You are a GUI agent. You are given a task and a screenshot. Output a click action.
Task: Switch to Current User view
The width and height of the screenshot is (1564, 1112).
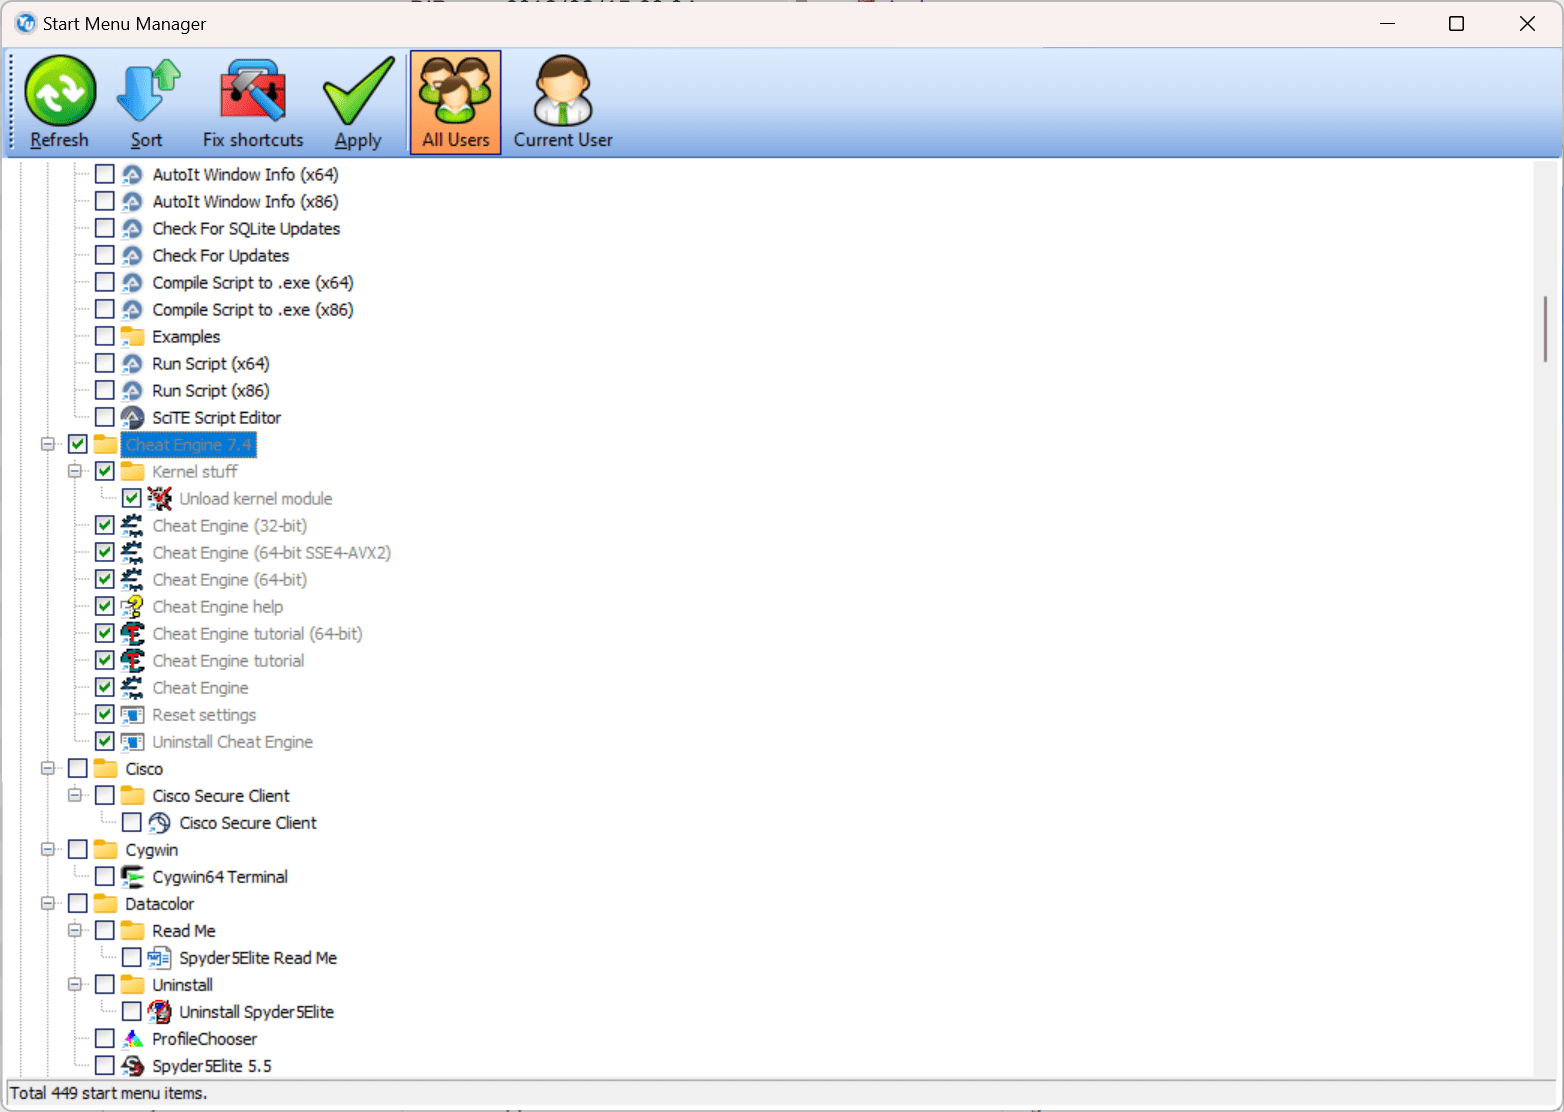pos(563,102)
